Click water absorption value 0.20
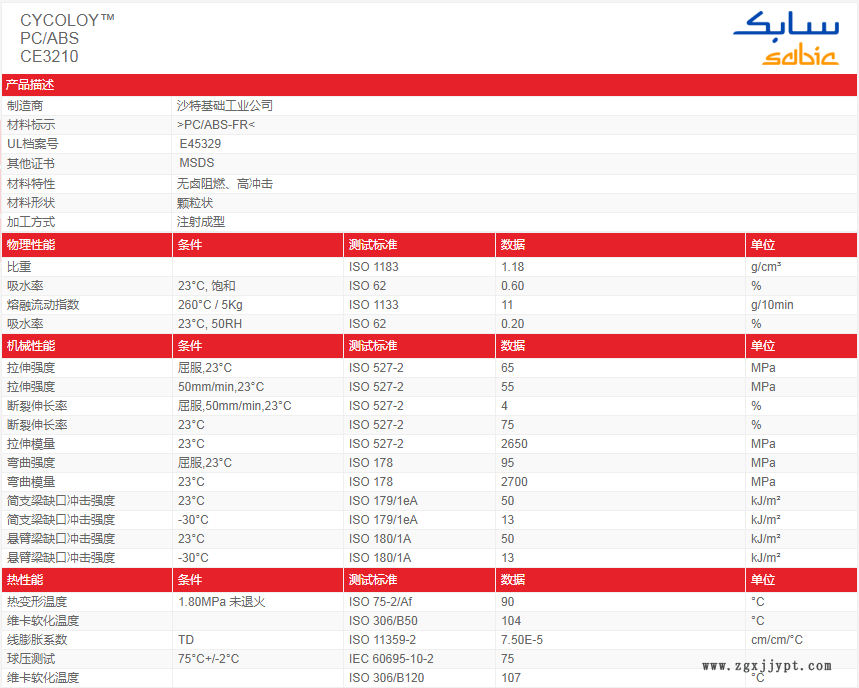This screenshot has width=859, height=688. (513, 324)
